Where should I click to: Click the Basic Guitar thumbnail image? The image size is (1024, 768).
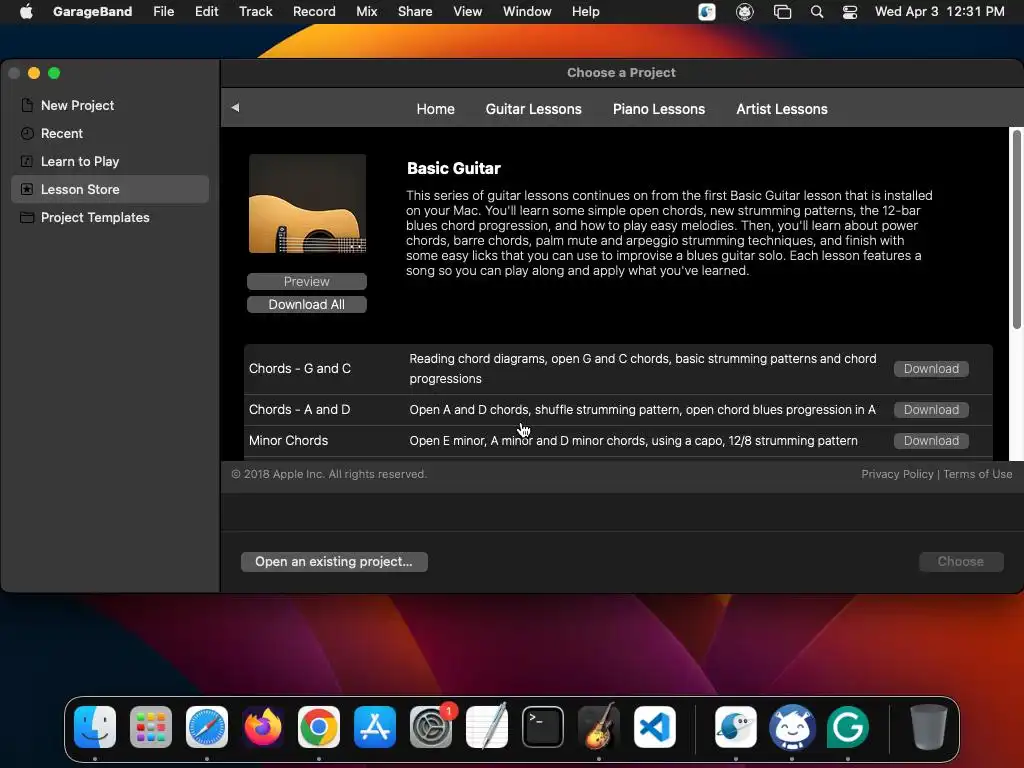click(308, 204)
